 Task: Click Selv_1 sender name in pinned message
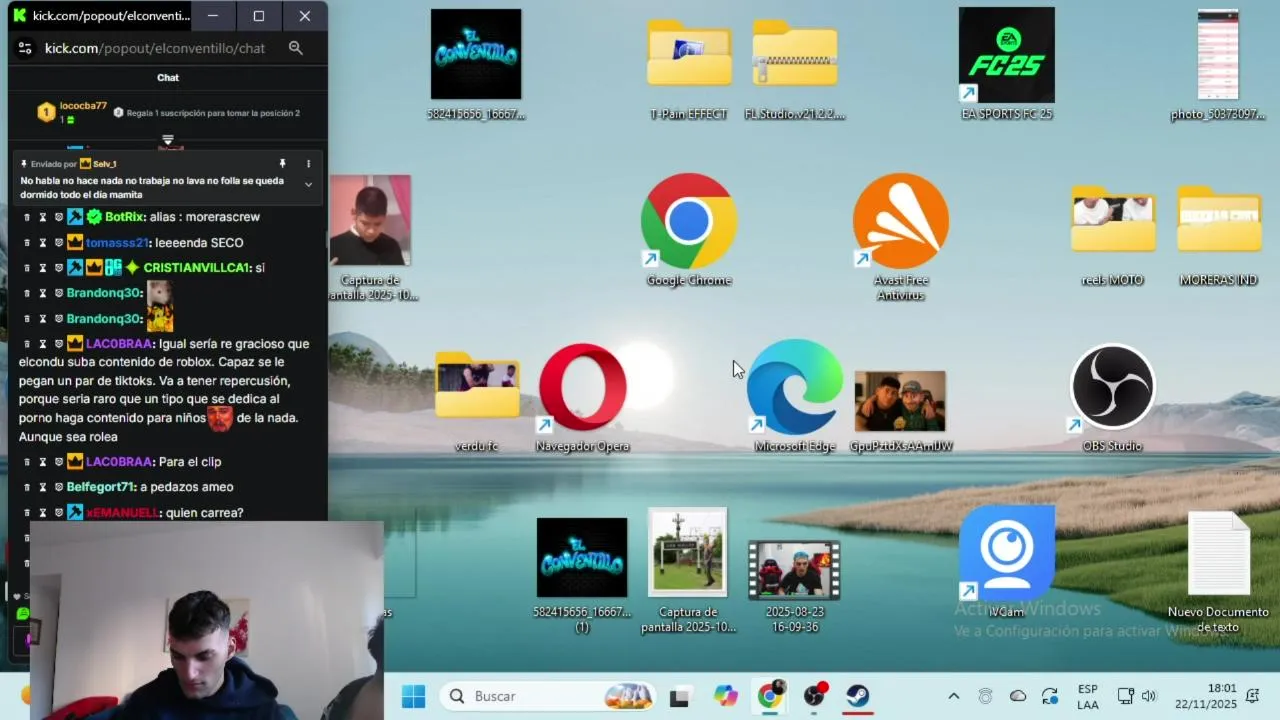tap(105, 164)
